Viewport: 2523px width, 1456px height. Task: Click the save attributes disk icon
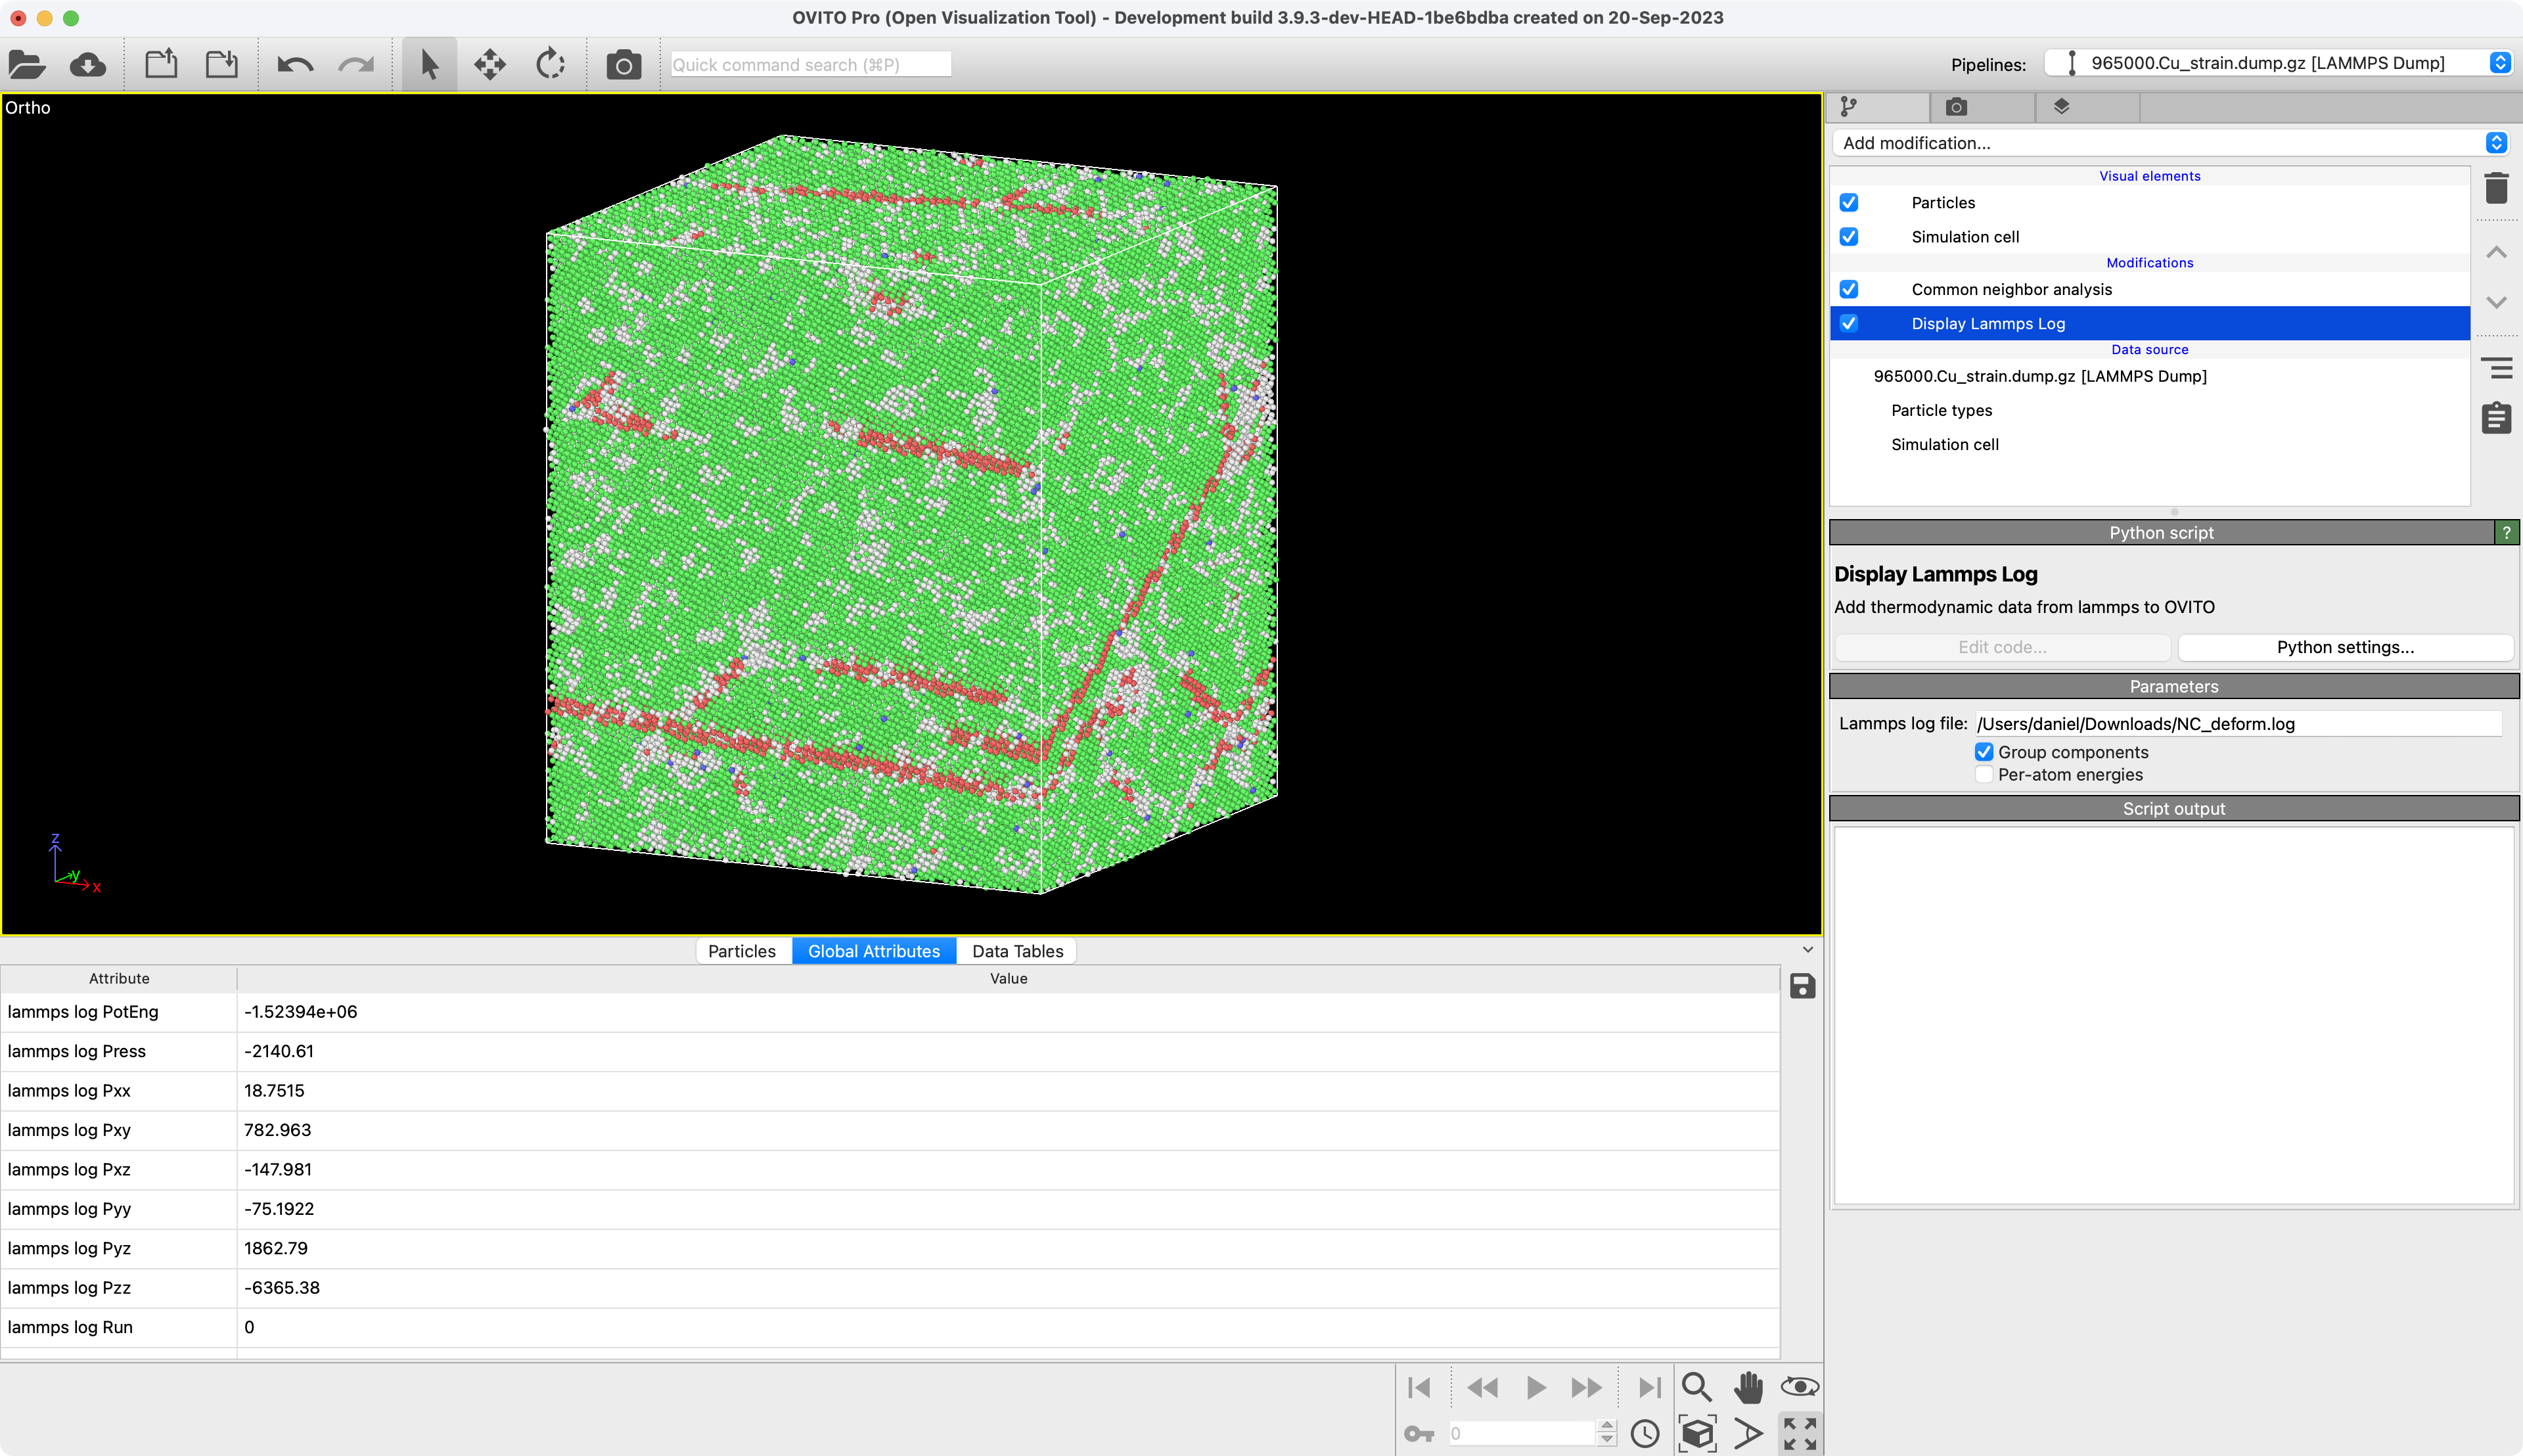point(1802,987)
